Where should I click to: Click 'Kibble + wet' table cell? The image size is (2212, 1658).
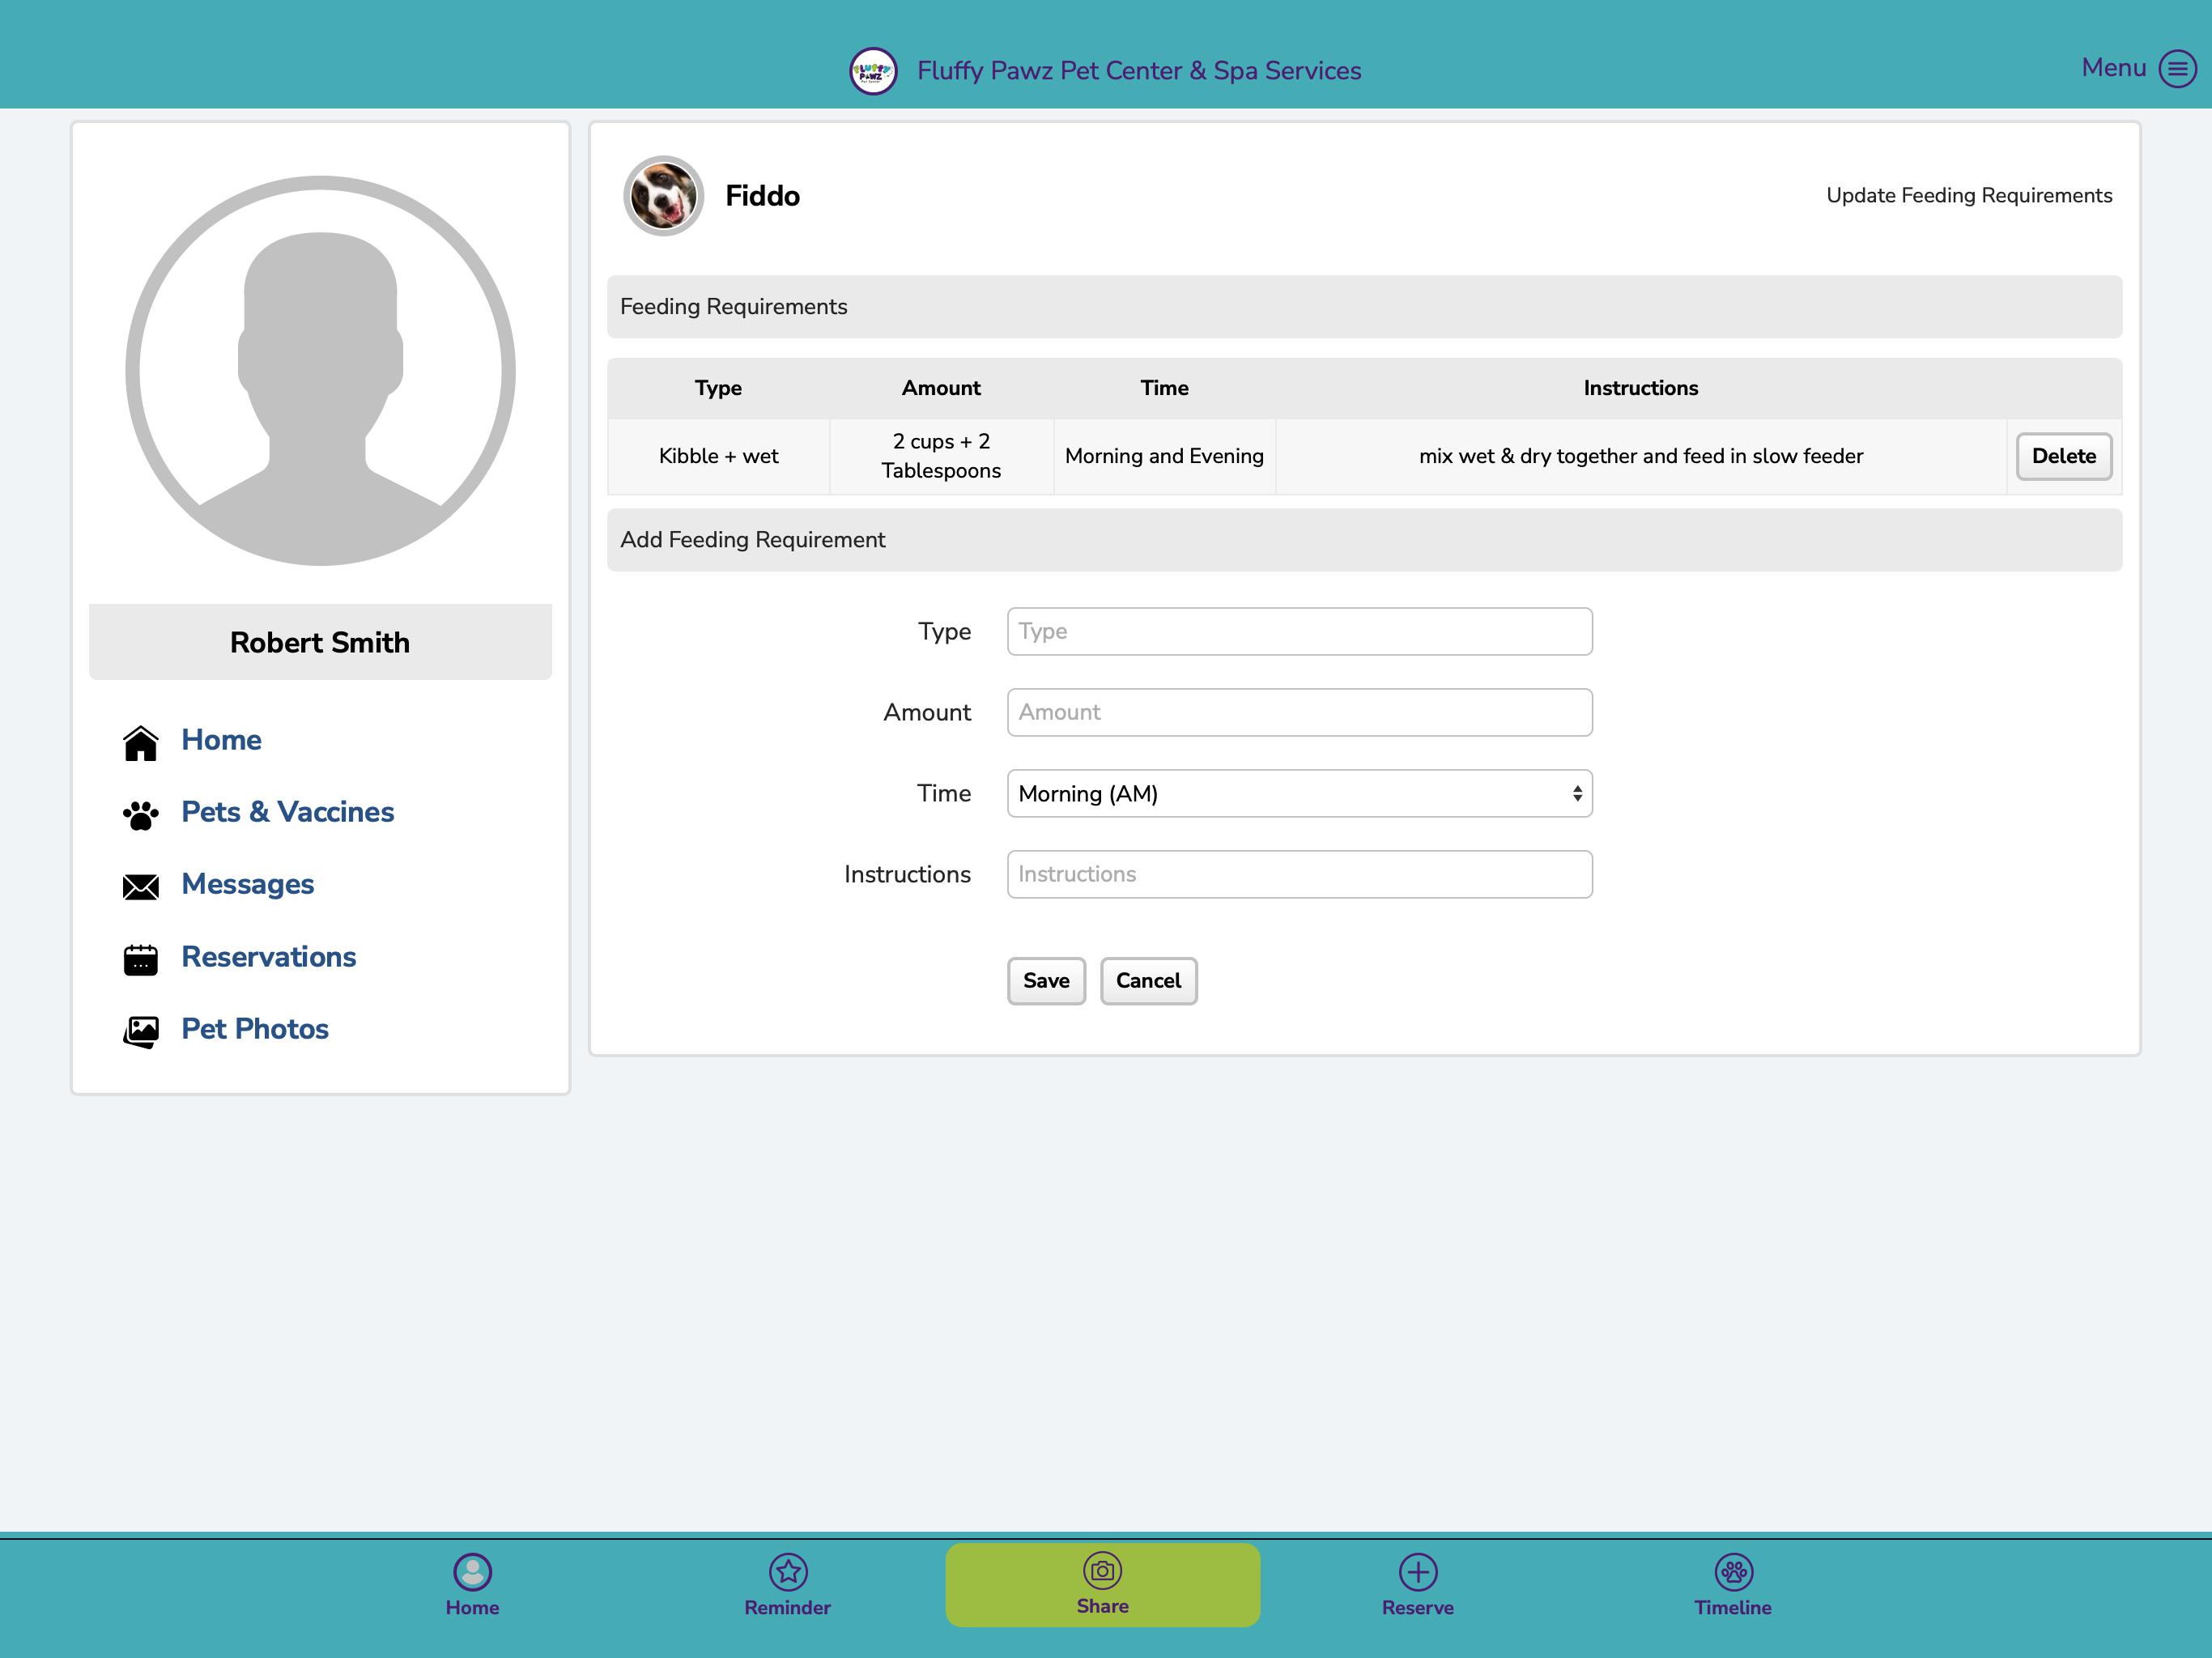click(718, 456)
